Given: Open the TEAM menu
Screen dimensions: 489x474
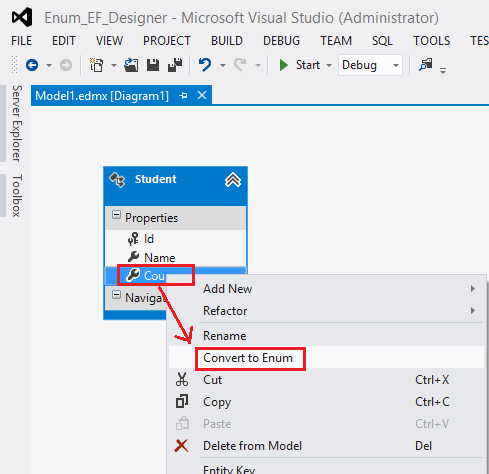Looking at the screenshot, I should pos(336,41).
